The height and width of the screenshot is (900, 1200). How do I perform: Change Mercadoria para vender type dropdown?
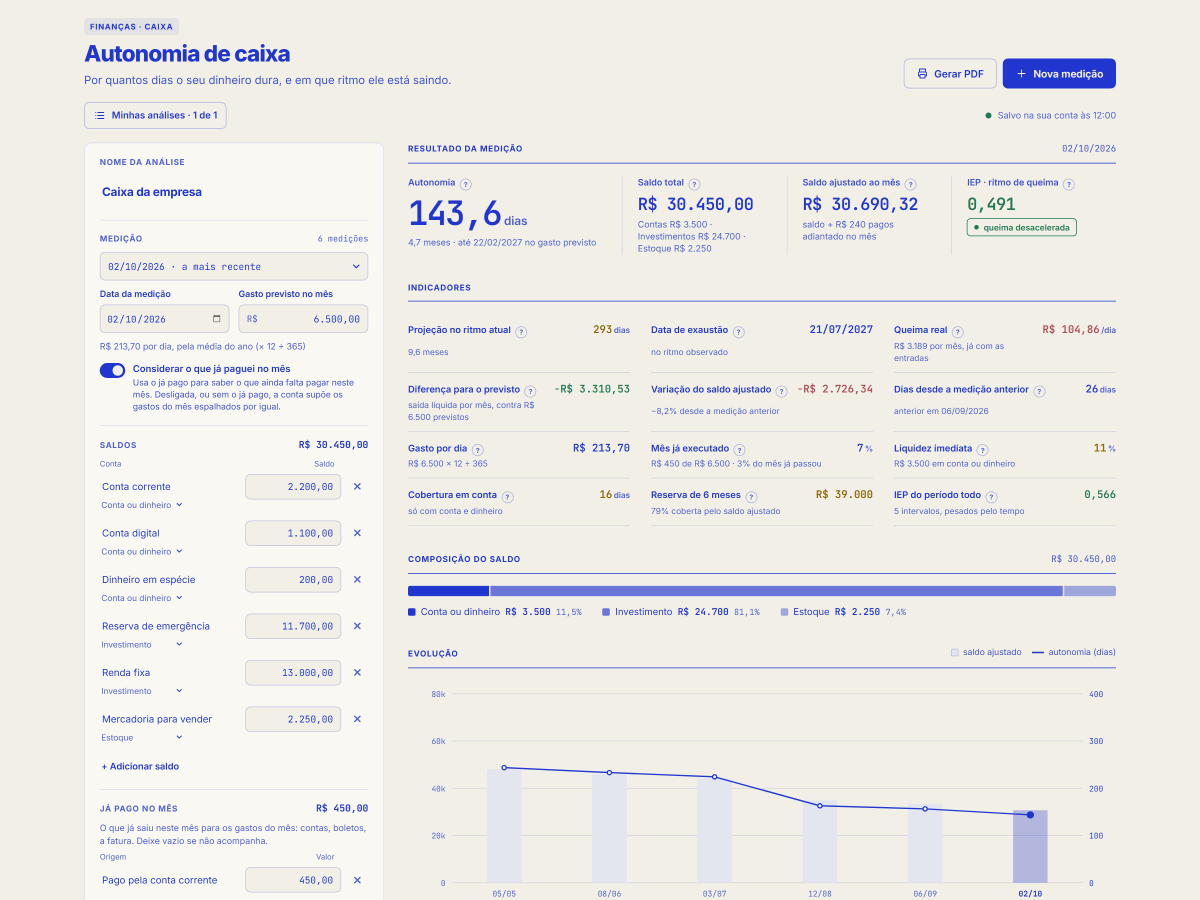(143, 738)
